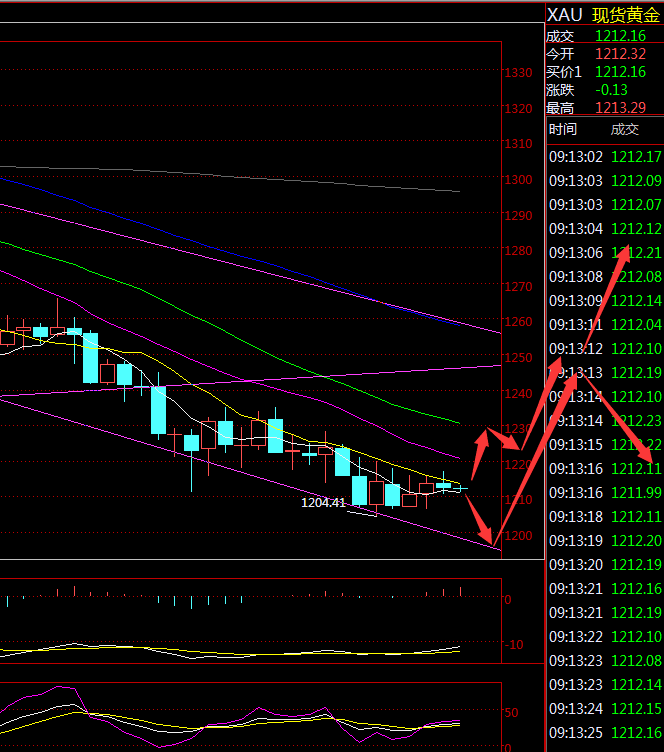Click the 1300 price axis label
The width and height of the screenshot is (664, 752).
pos(518,180)
